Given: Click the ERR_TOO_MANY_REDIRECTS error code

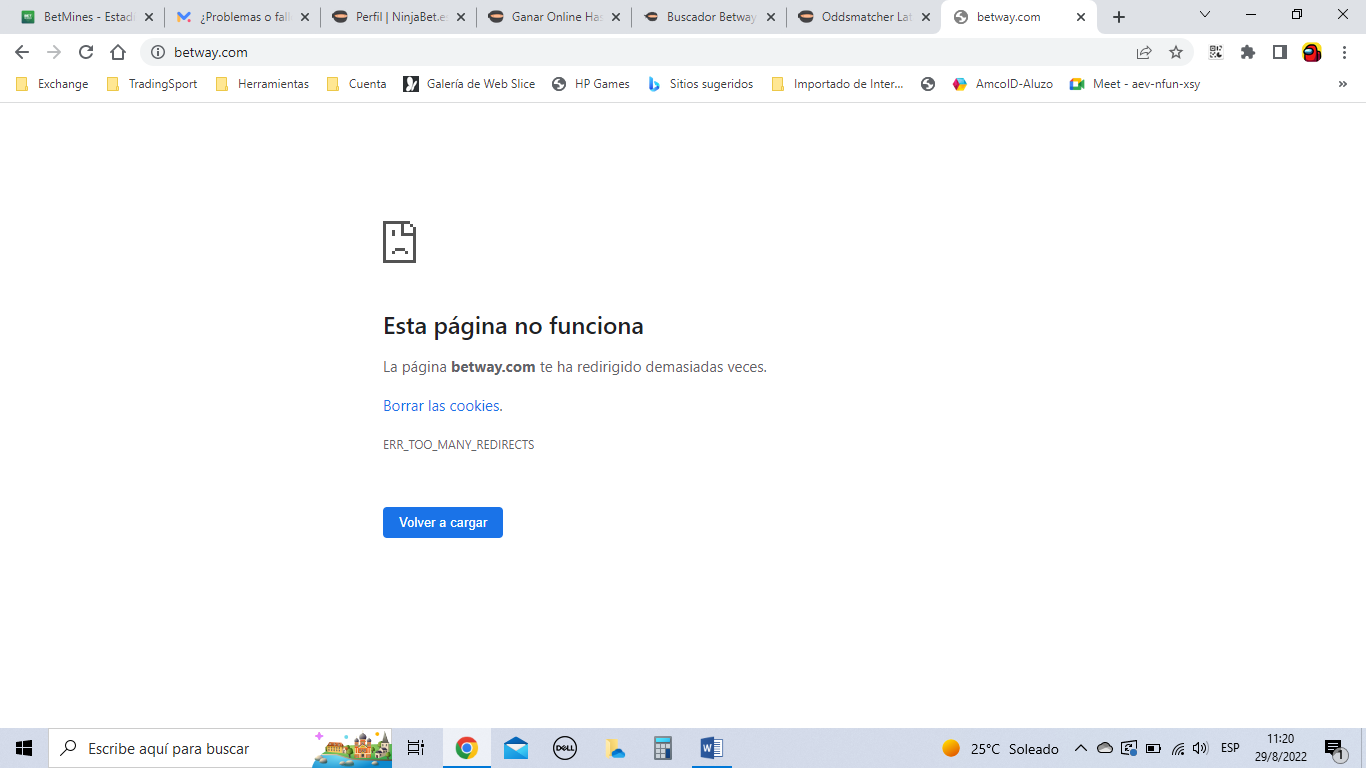Looking at the screenshot, I should [x=459, y=445].
